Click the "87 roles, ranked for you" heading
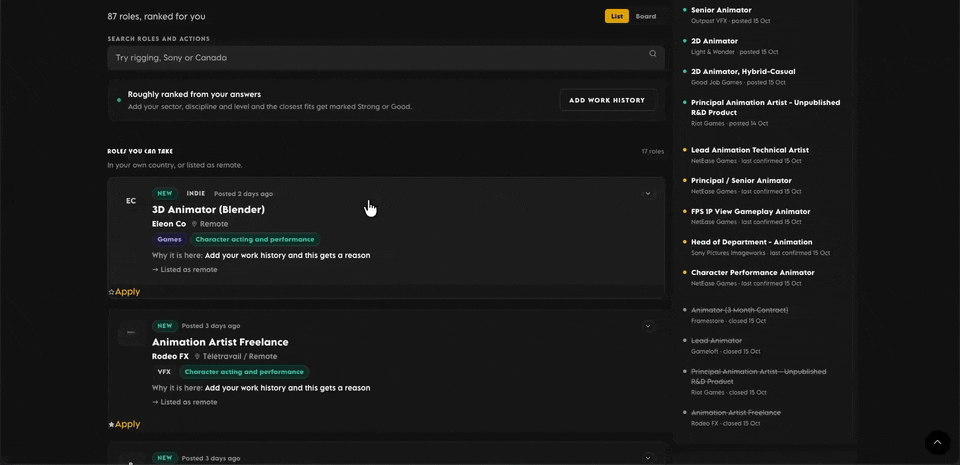 click(x=157, y=17)
